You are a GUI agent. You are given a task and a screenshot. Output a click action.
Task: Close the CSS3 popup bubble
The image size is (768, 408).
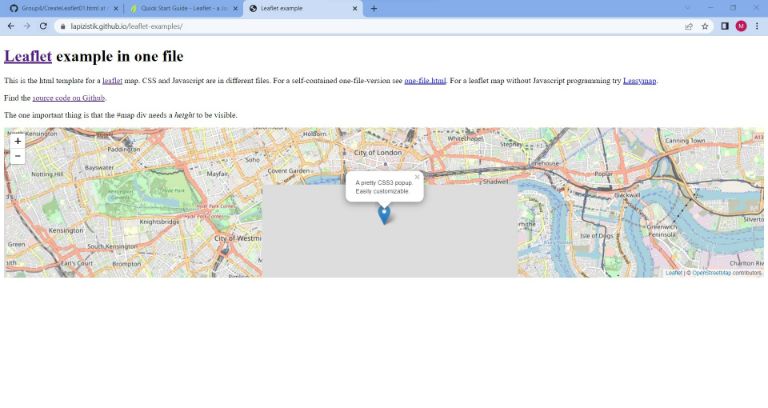coord(417,177)
